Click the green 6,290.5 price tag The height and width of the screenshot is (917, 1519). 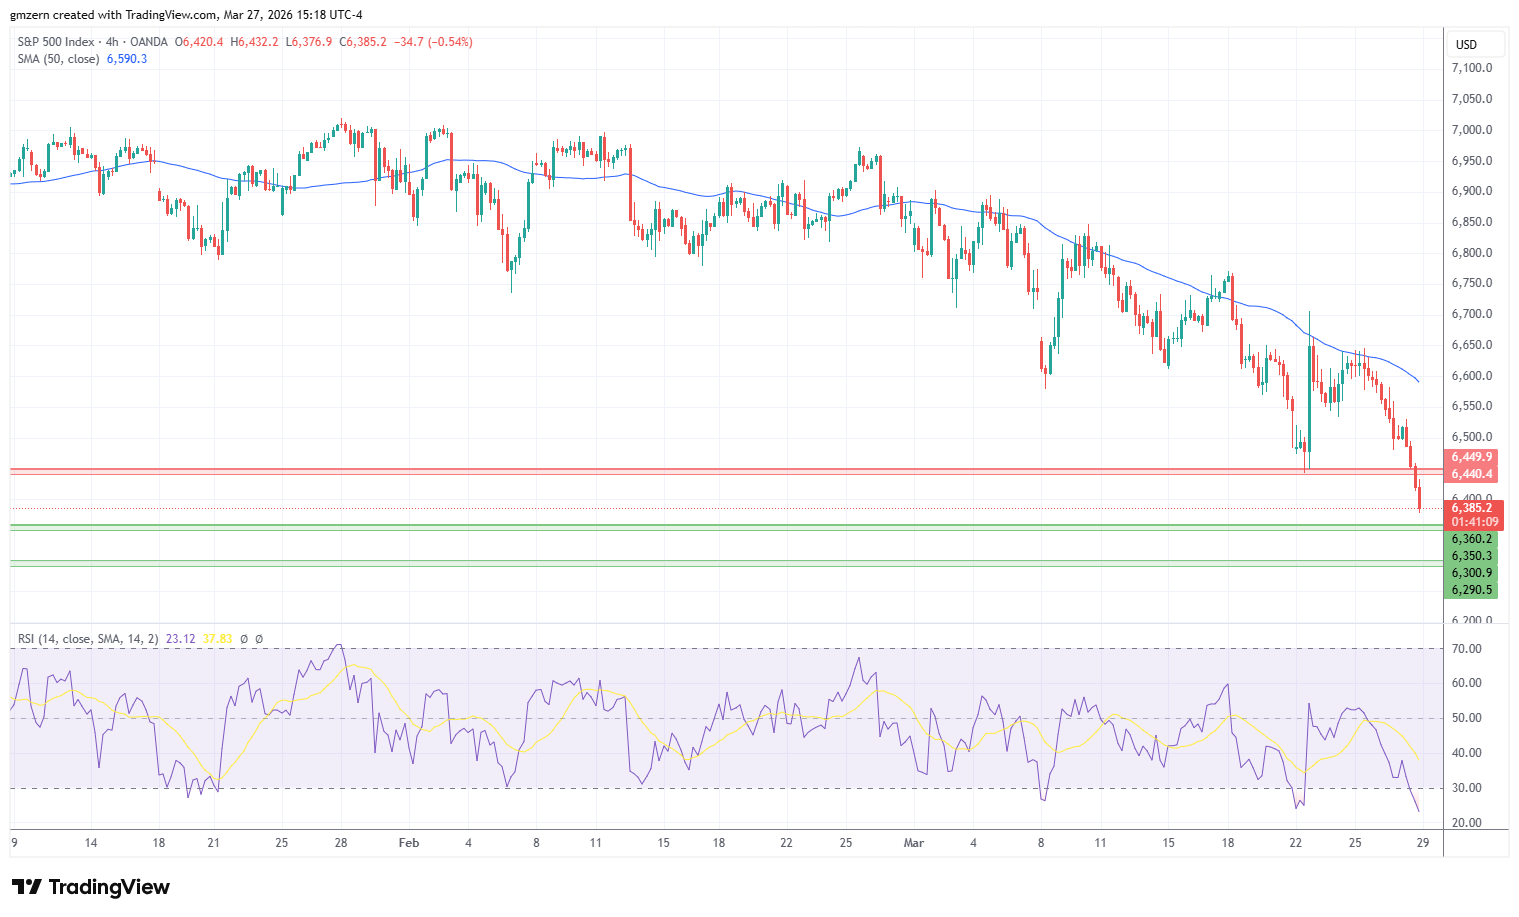tap(1472, 590)
